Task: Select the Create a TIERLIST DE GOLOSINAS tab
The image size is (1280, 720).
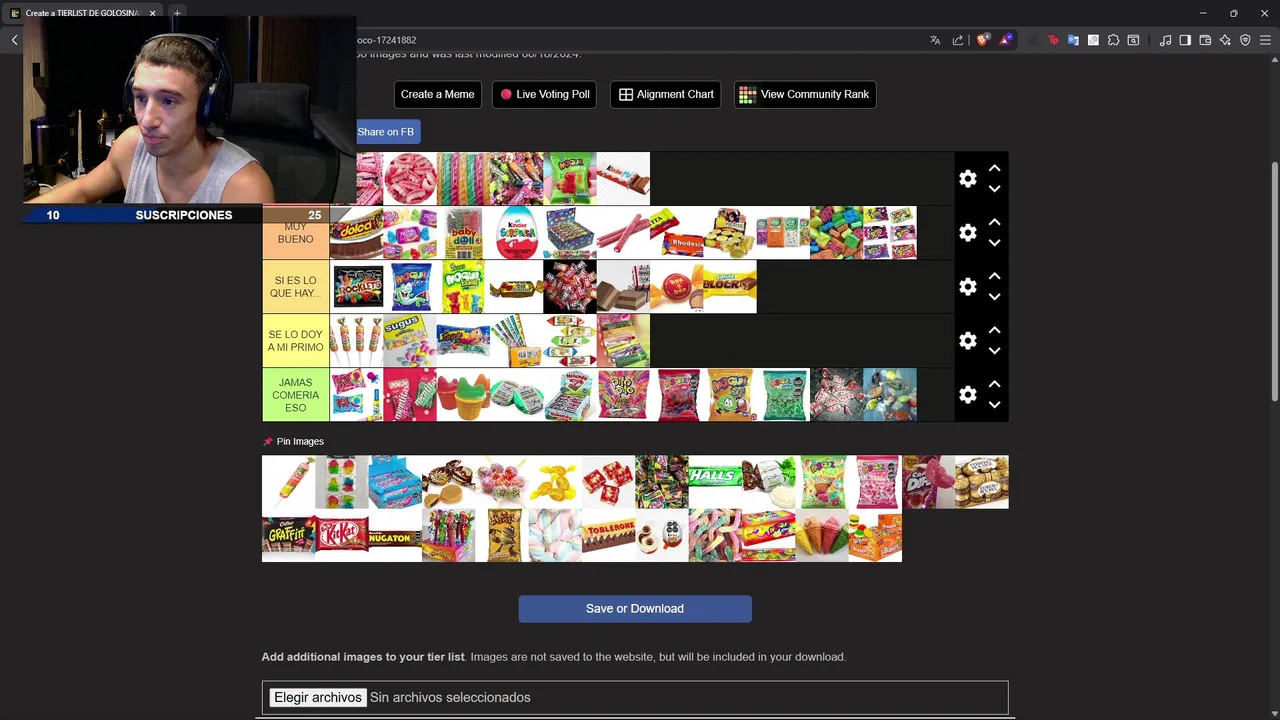Action: click(82, 13)
